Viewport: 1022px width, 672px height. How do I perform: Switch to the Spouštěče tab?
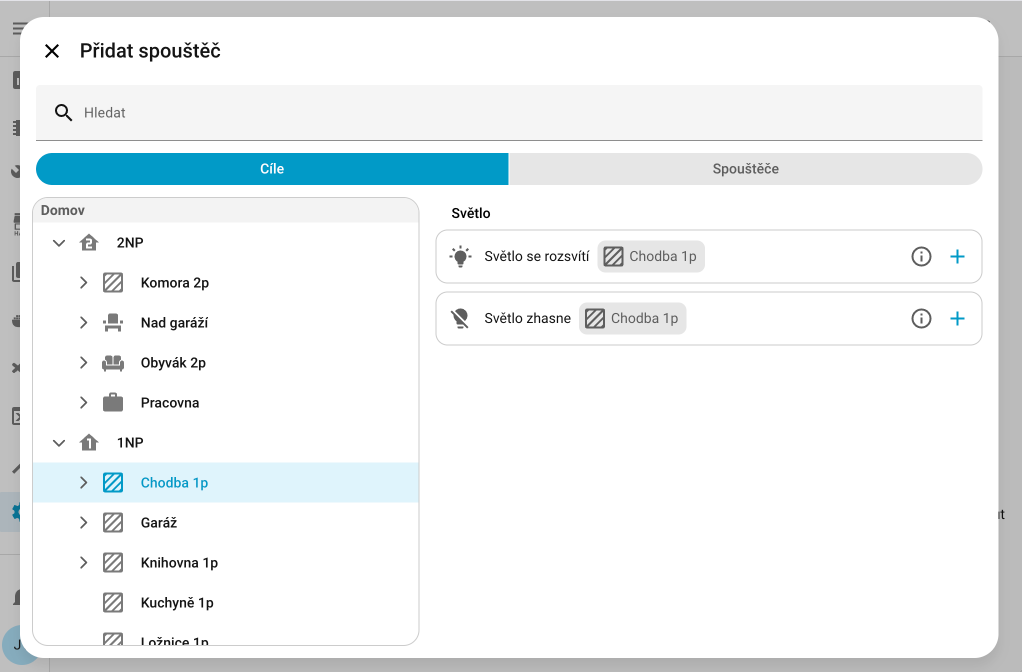pyautogui.click(x=745, y=169)
